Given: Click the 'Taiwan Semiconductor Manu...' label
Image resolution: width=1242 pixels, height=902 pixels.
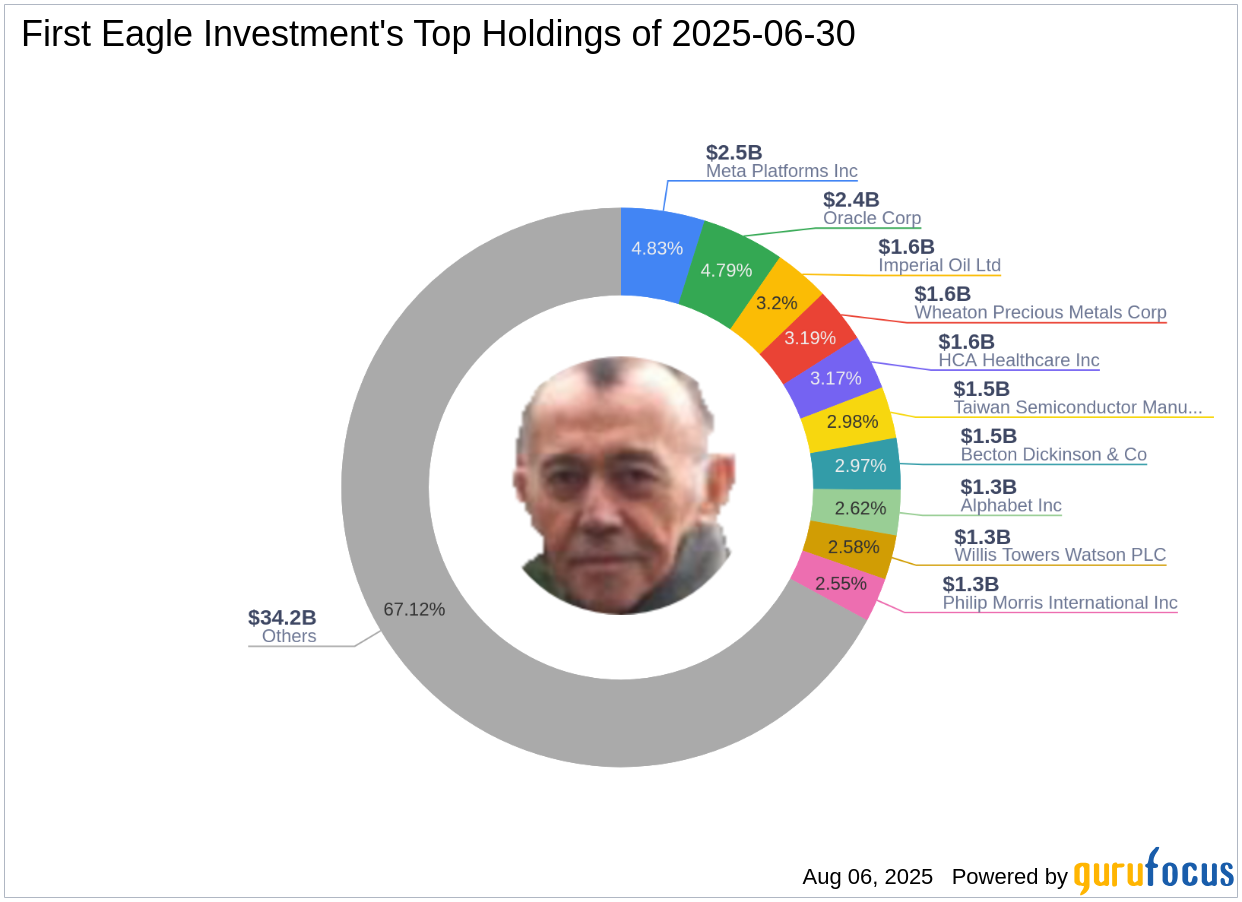Looking at the screenshot, I should (1078, 407).
